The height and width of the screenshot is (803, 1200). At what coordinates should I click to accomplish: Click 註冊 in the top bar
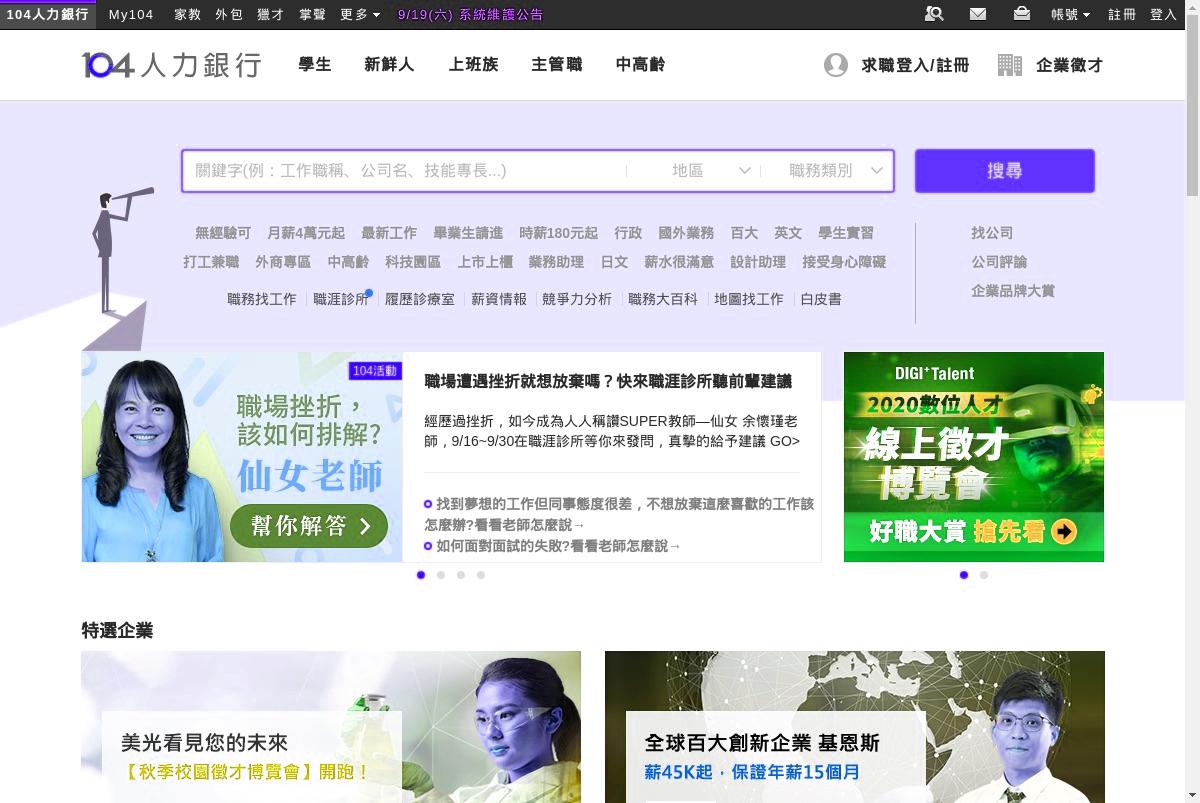coord(1122,14)
